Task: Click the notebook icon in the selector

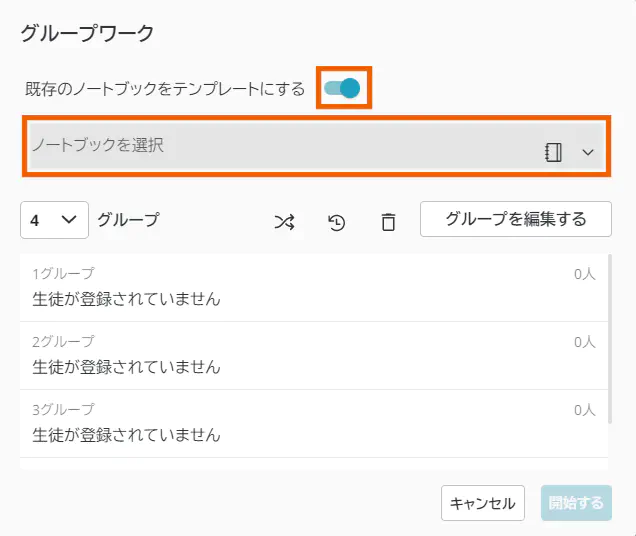Action: [553, 151]
